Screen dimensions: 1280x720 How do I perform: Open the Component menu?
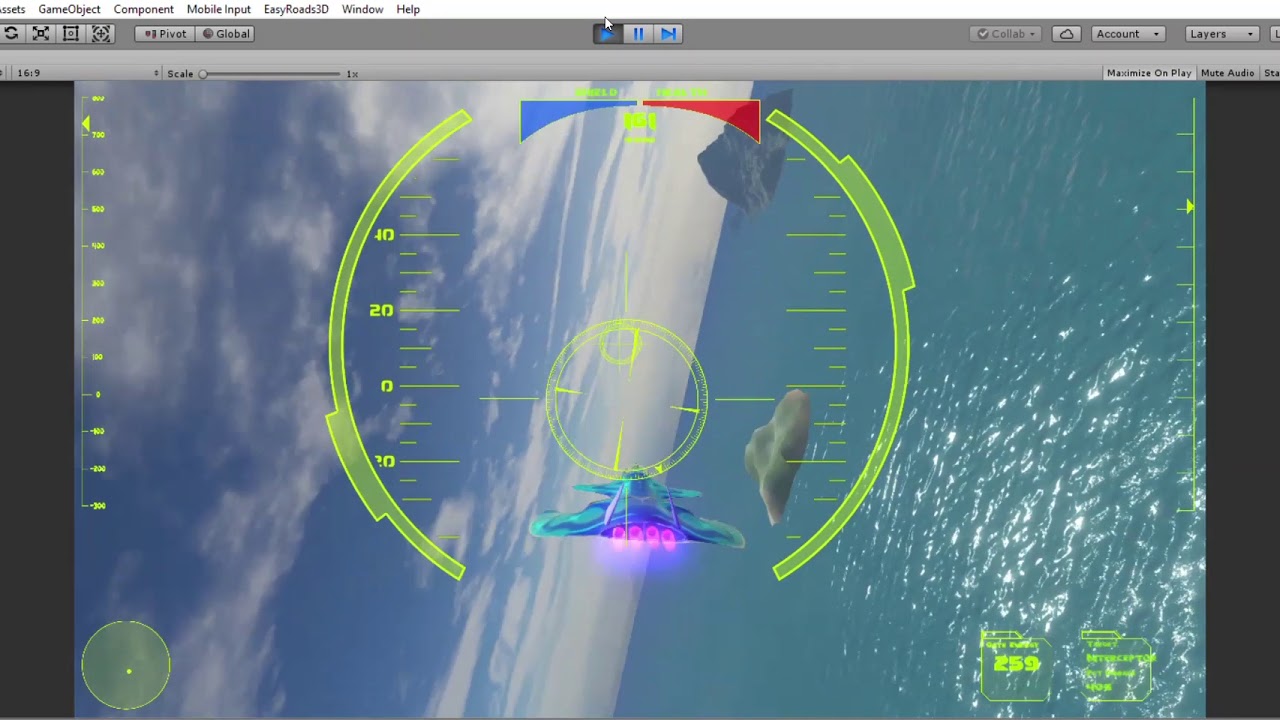point(143,9)
